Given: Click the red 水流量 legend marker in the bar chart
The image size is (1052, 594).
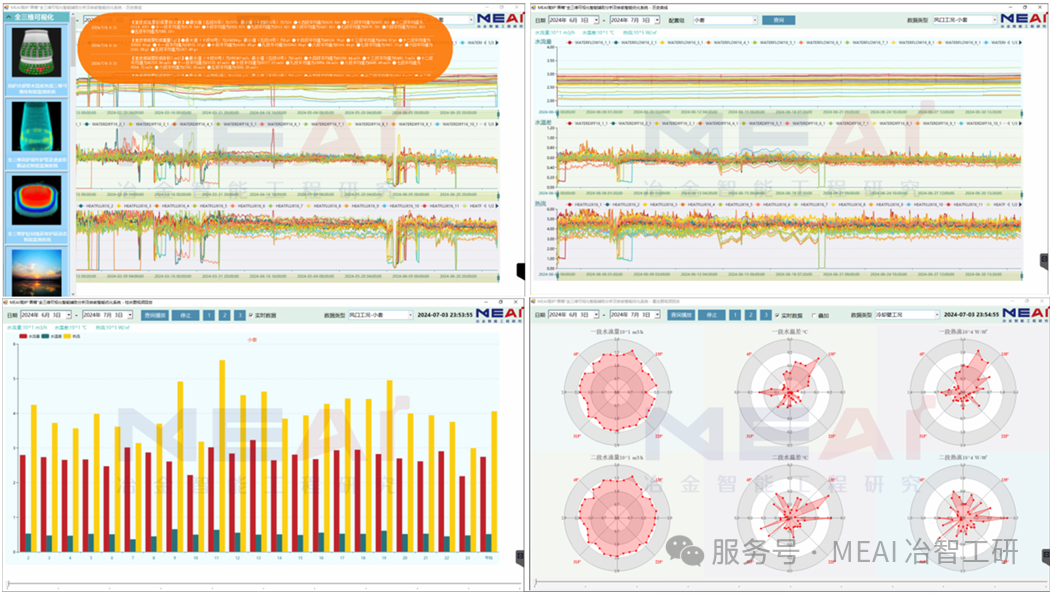Looking at the screenshot, I should pos(24,337).
